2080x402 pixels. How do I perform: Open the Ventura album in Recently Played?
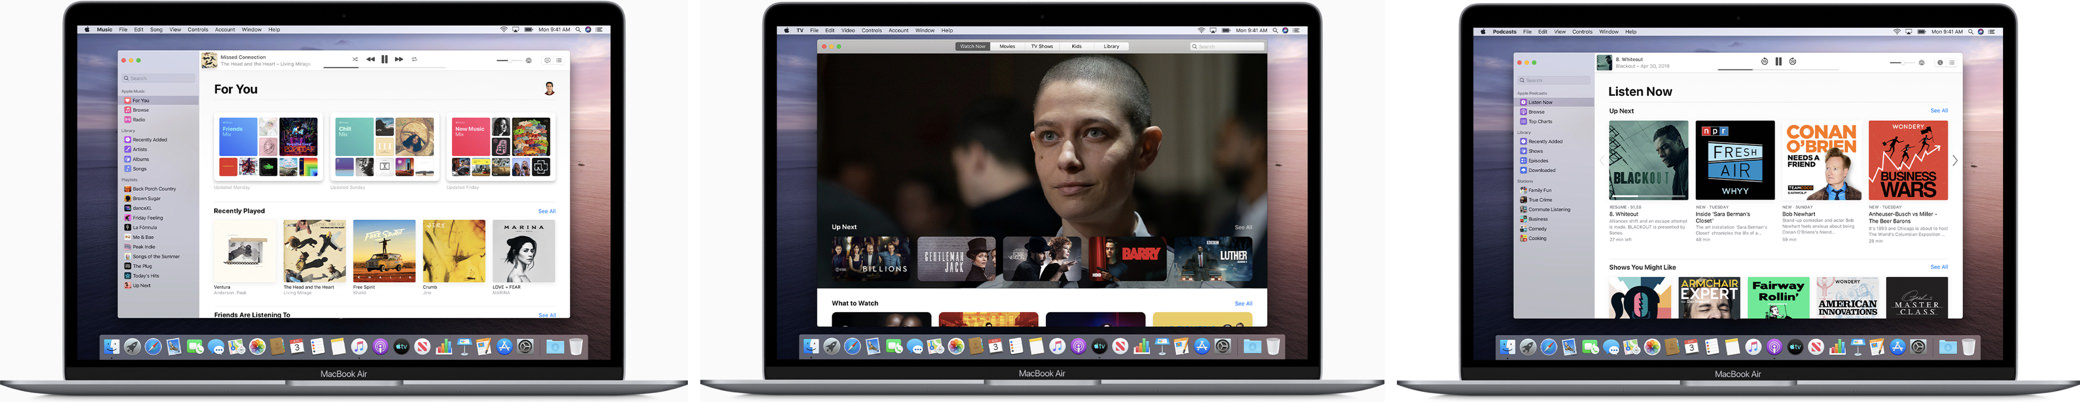tap(244, 251)
